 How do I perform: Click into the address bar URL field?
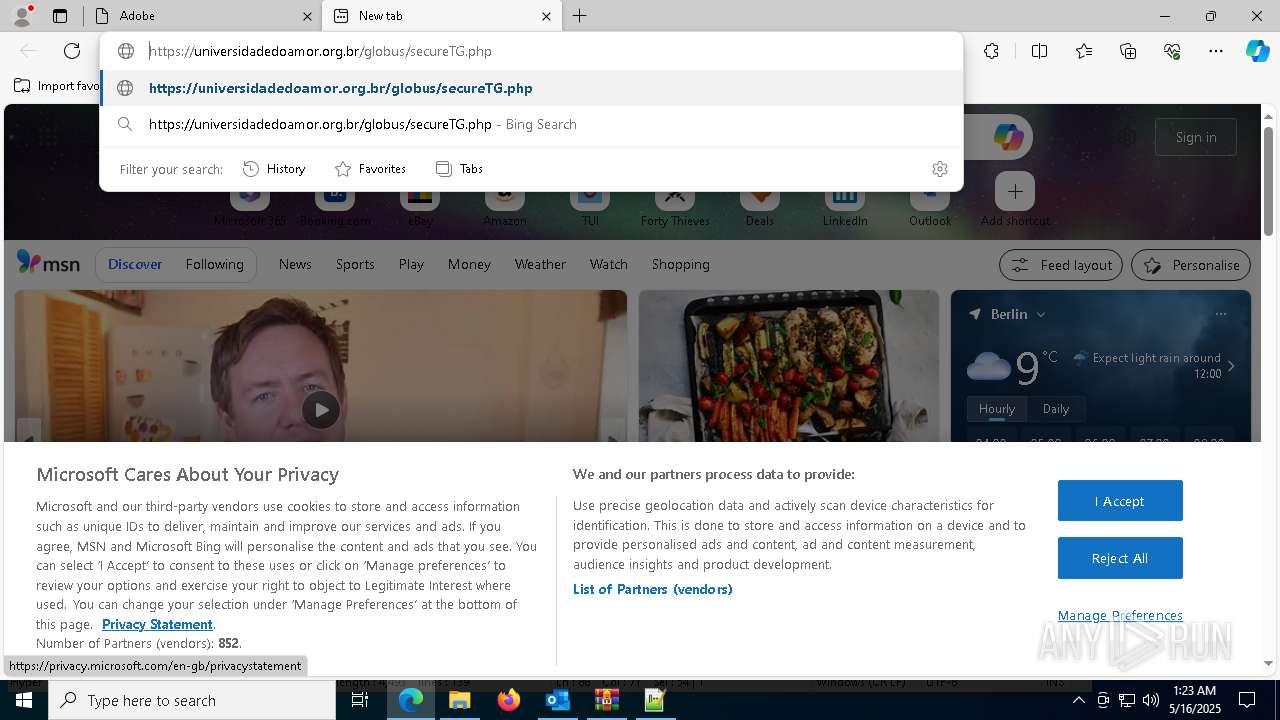pyautogui.click(x=530, y=51)
